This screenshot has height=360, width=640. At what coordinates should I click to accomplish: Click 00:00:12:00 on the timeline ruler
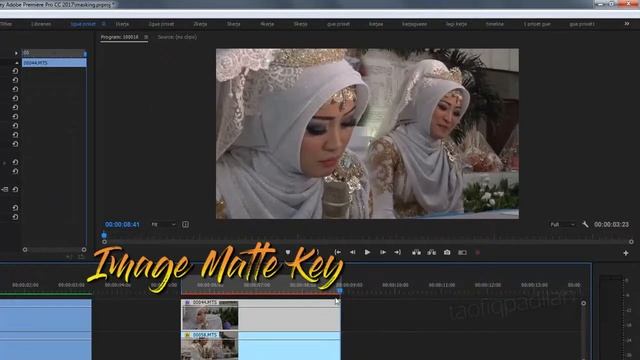488,285
